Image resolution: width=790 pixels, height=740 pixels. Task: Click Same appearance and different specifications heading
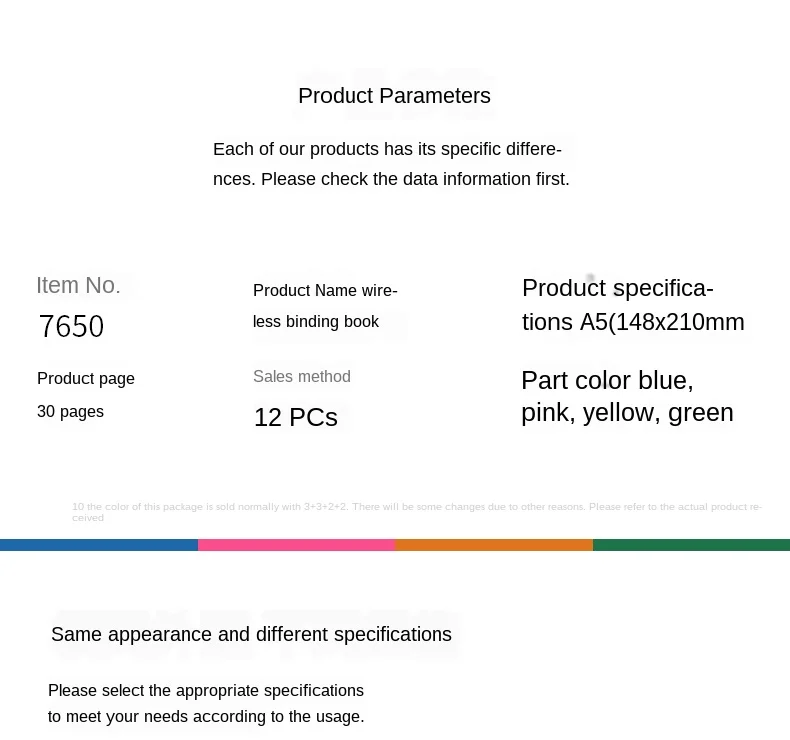point(251,634)
